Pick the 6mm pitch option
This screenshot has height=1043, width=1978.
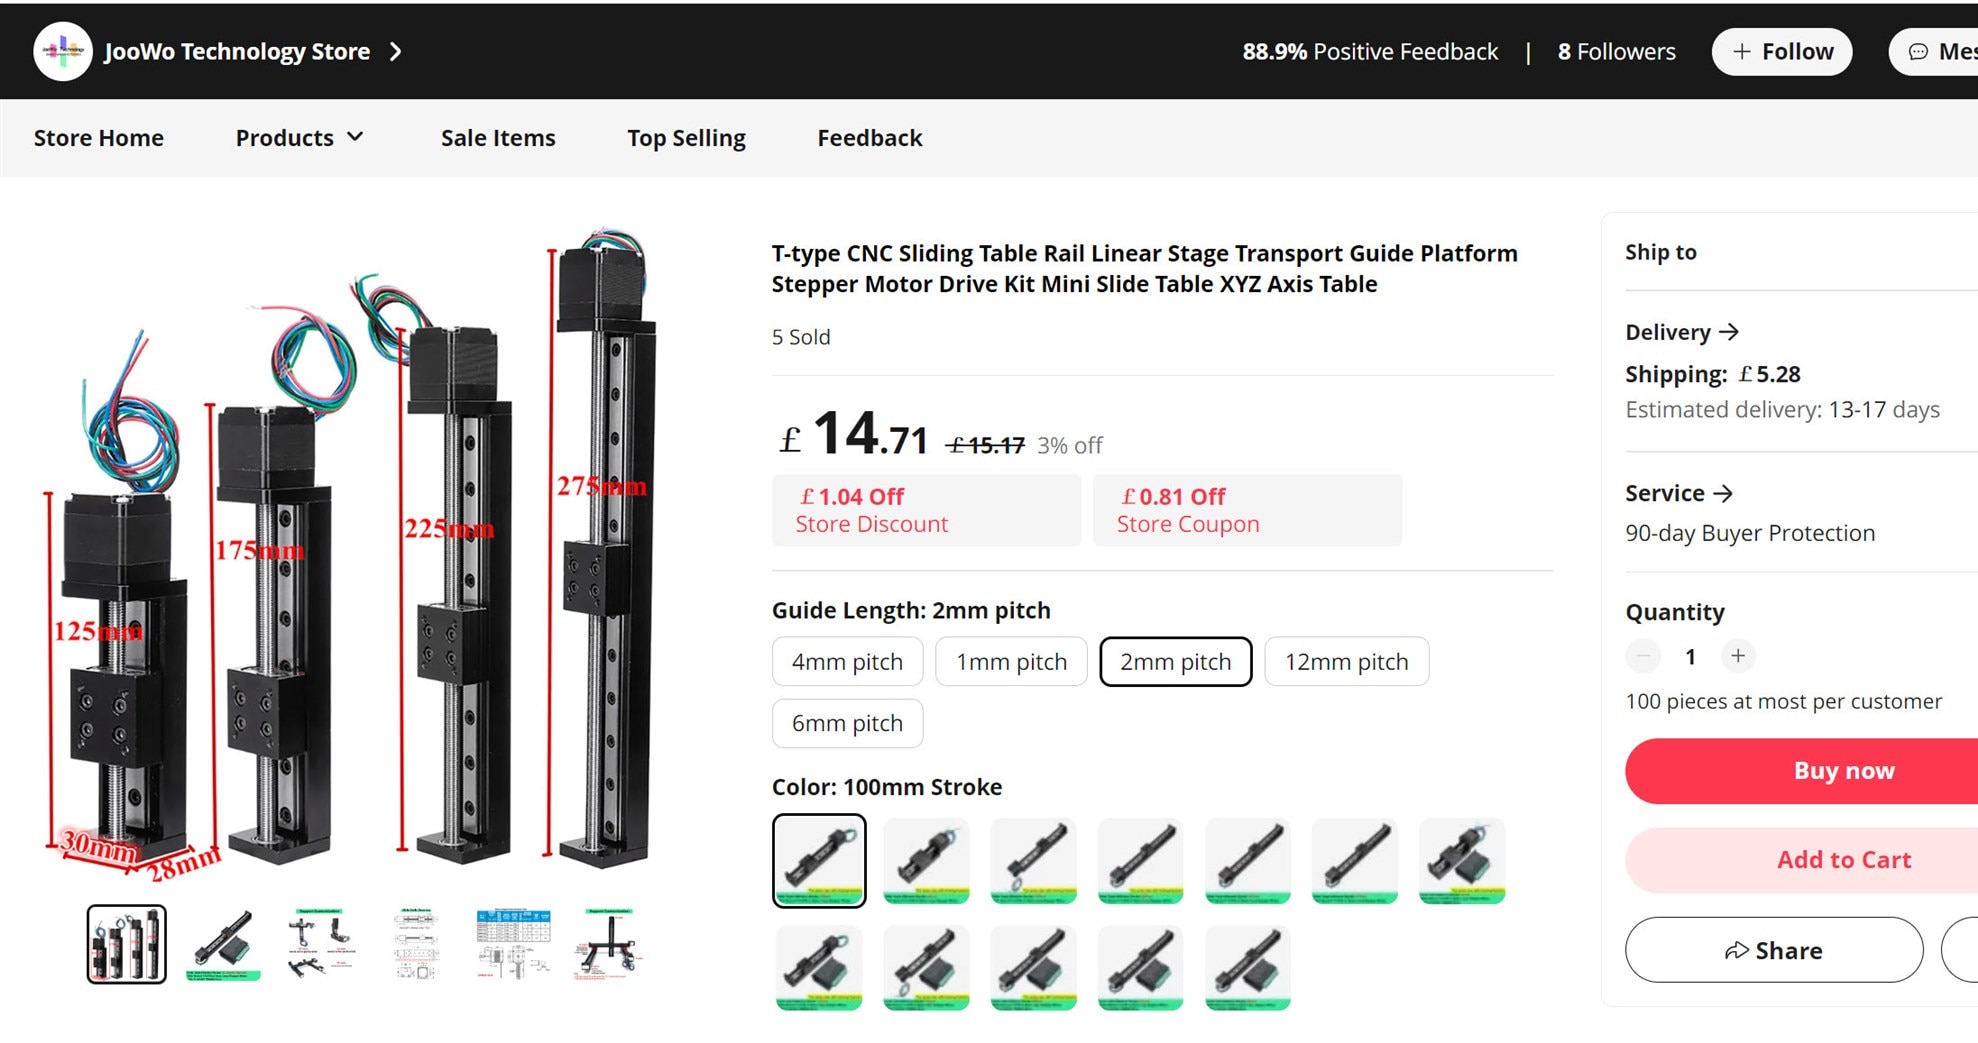847,723
